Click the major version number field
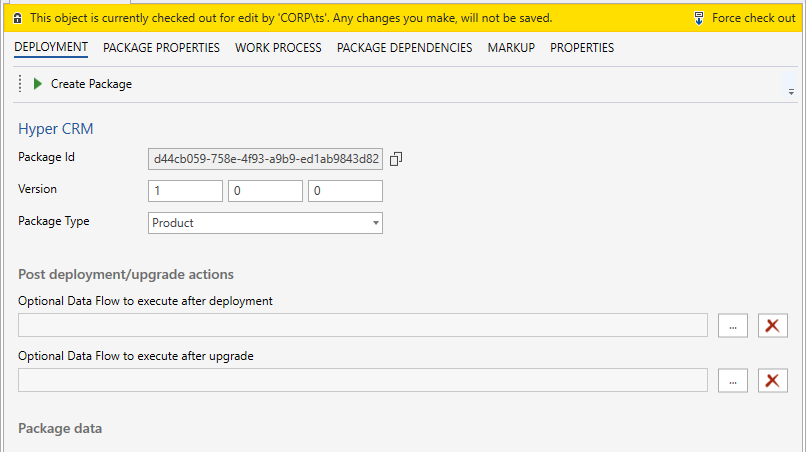806x452 pixels. (x=185, y=191)
